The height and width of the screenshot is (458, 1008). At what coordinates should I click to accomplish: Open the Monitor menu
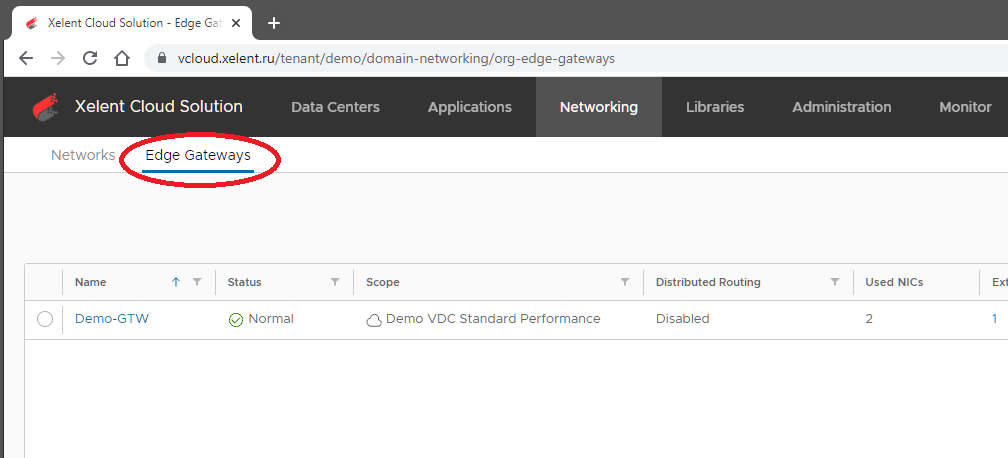[966, 107]
